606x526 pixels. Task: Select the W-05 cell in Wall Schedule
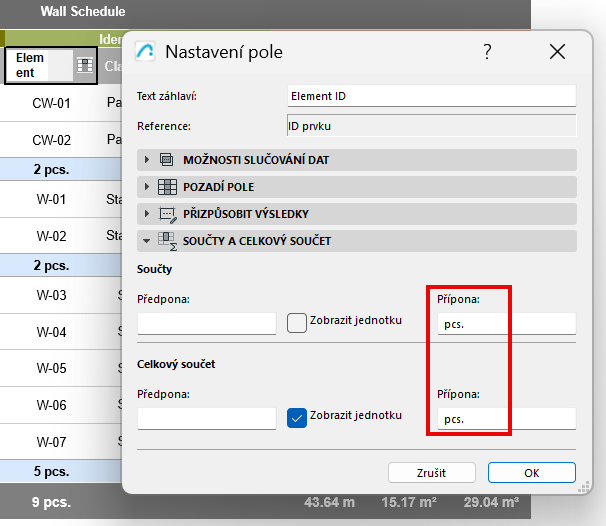click(x=51, y=368)
